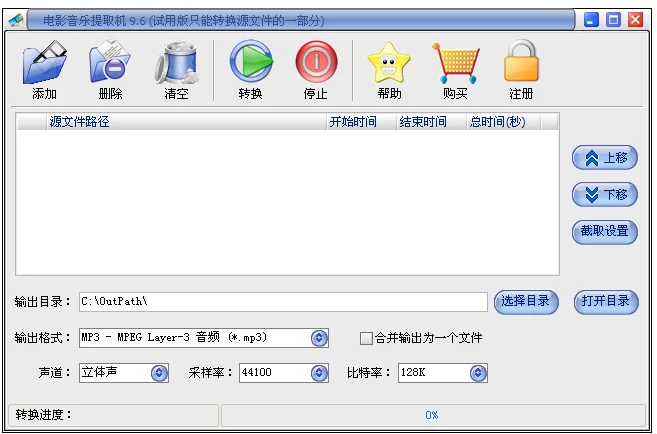Close the 电影音乐提取机 window
The height and width of the screenshot is (434, 657).
635,20
